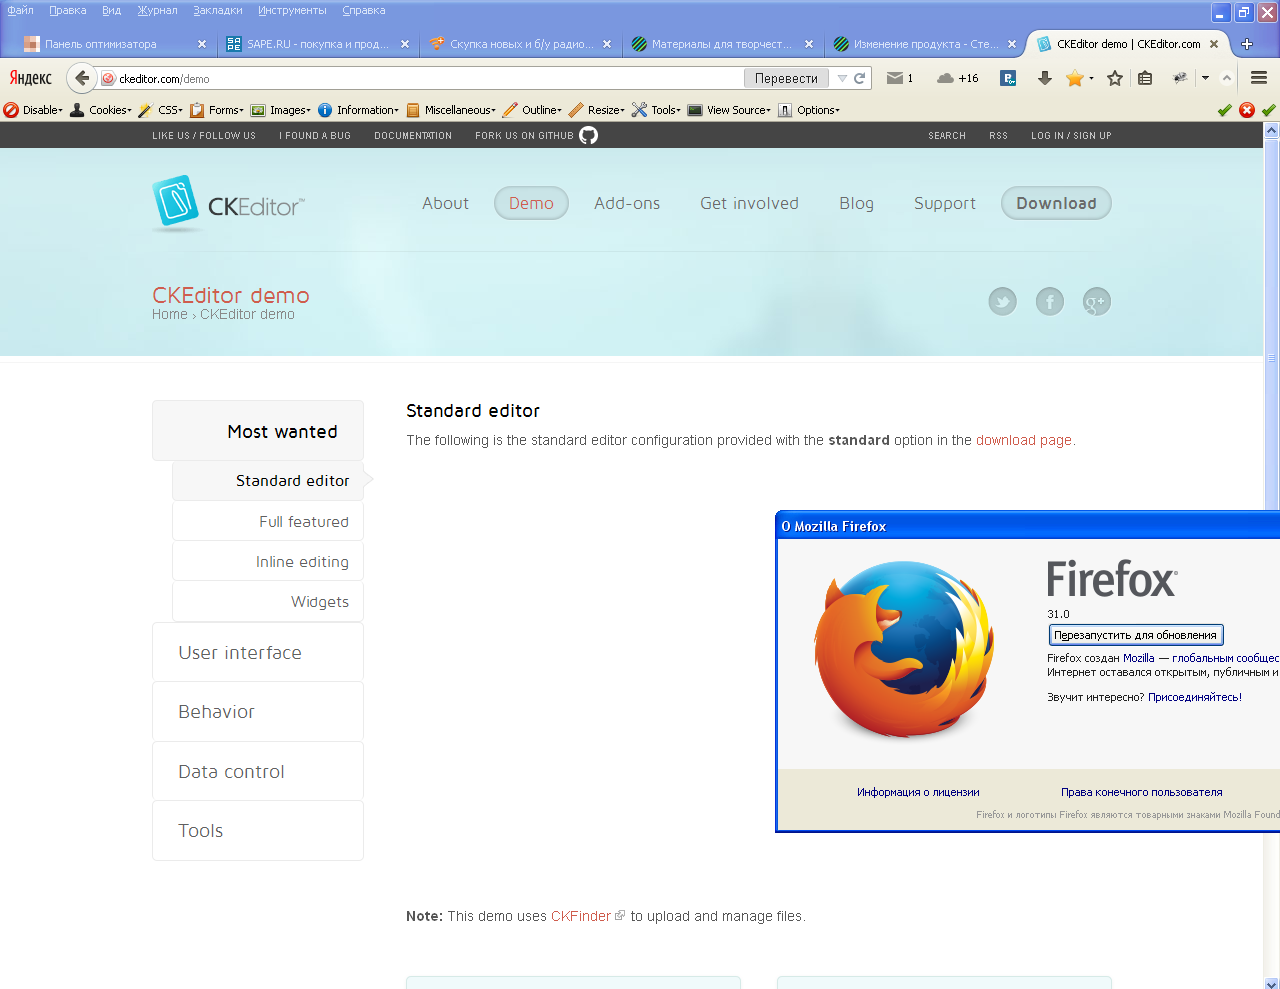Click the yellow star Yandex bookmarks icon
Image resolution: width=1280 pixels, height=989 pixels.
pos(1074,78)
